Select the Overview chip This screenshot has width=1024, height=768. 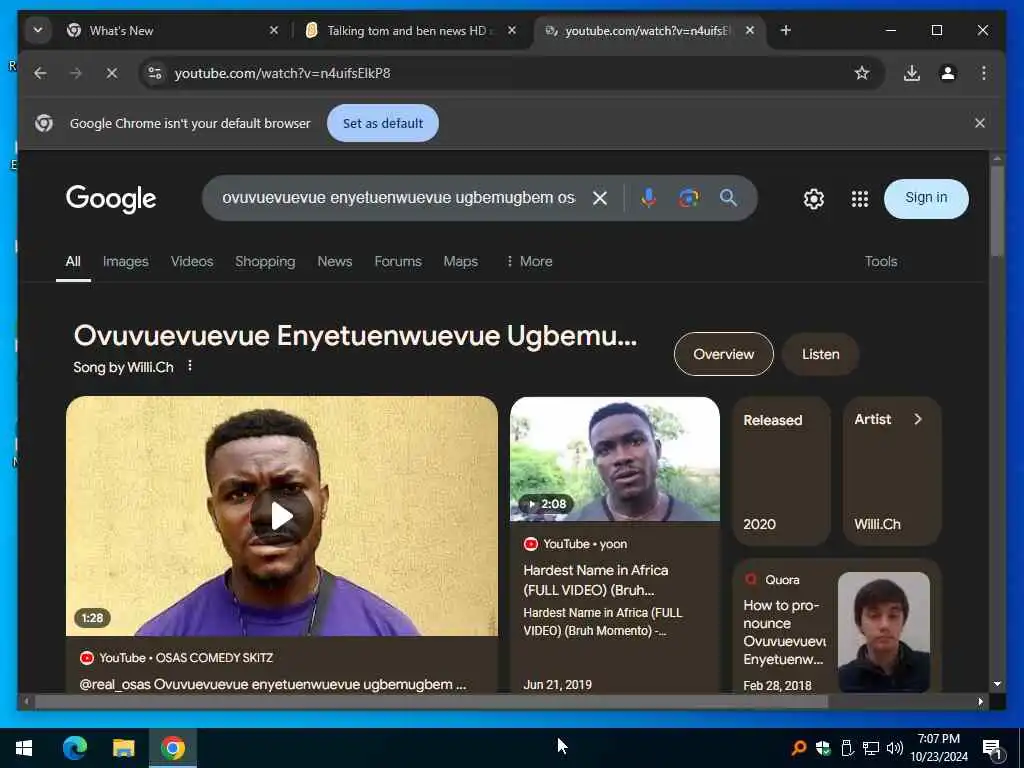pos(724,354)
